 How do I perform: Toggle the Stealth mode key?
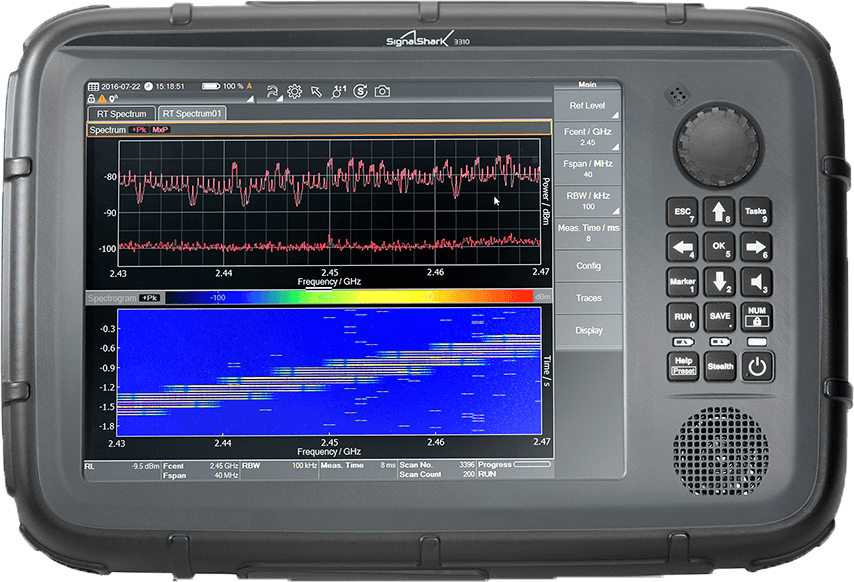click(x=719, y=366)
